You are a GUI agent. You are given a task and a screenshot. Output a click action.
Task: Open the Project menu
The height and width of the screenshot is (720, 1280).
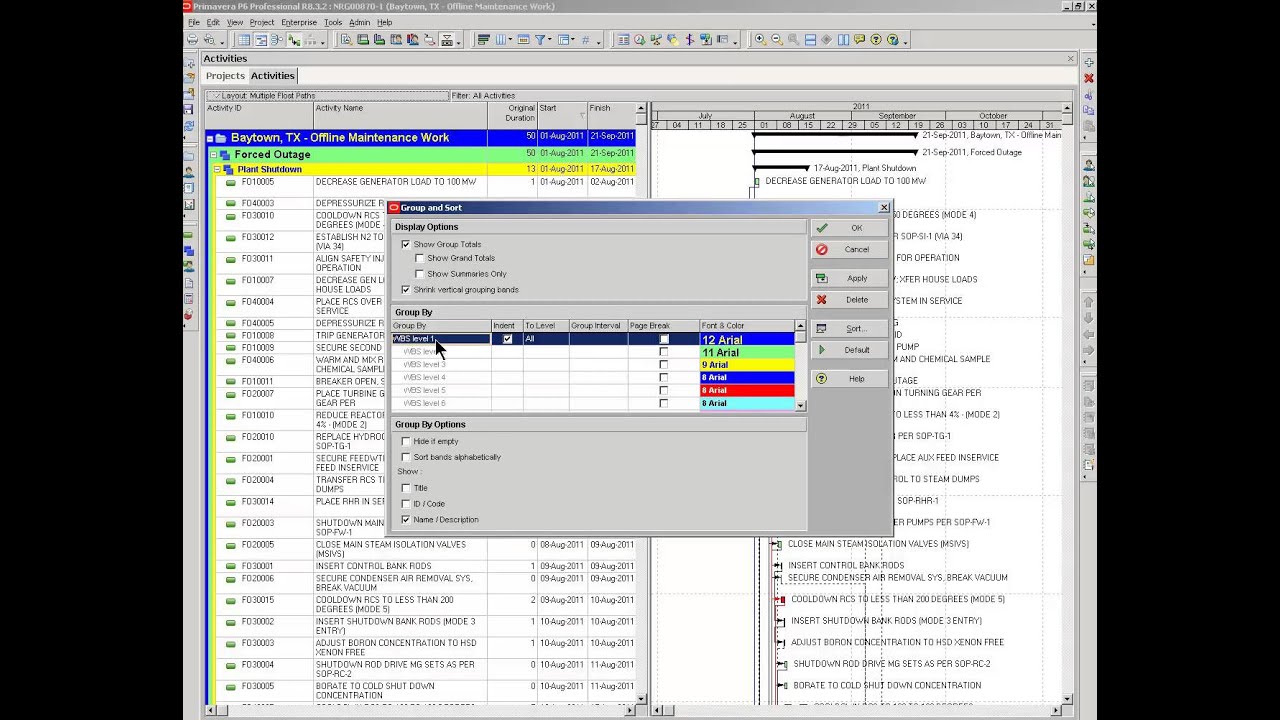click(262, 22)
